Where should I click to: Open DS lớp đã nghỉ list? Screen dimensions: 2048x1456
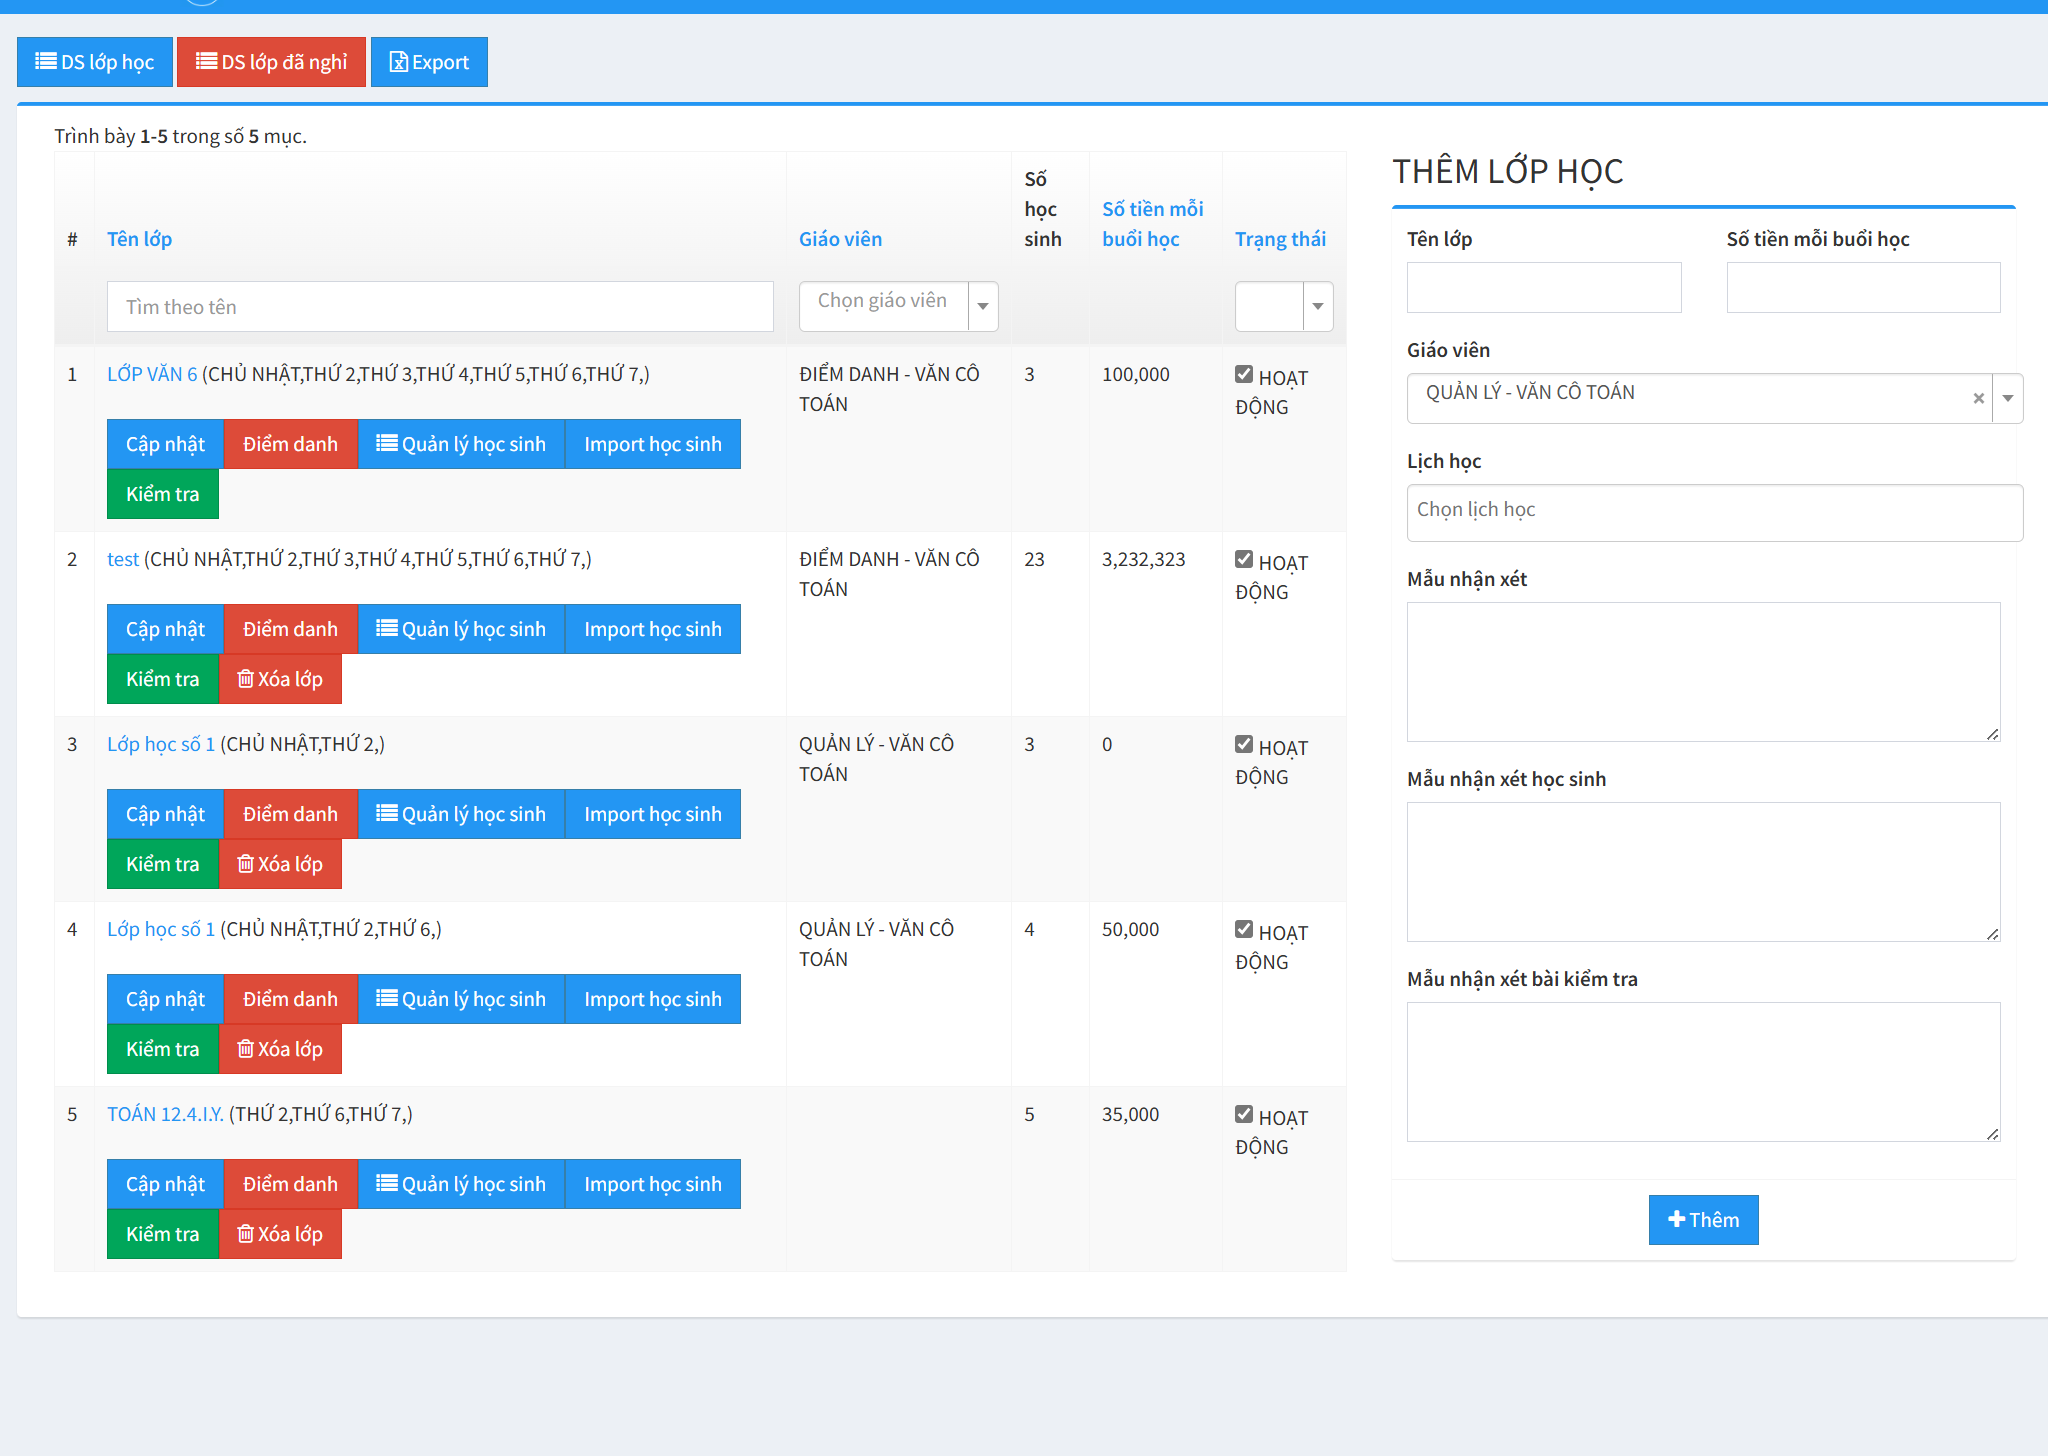[x=271, y=62]
